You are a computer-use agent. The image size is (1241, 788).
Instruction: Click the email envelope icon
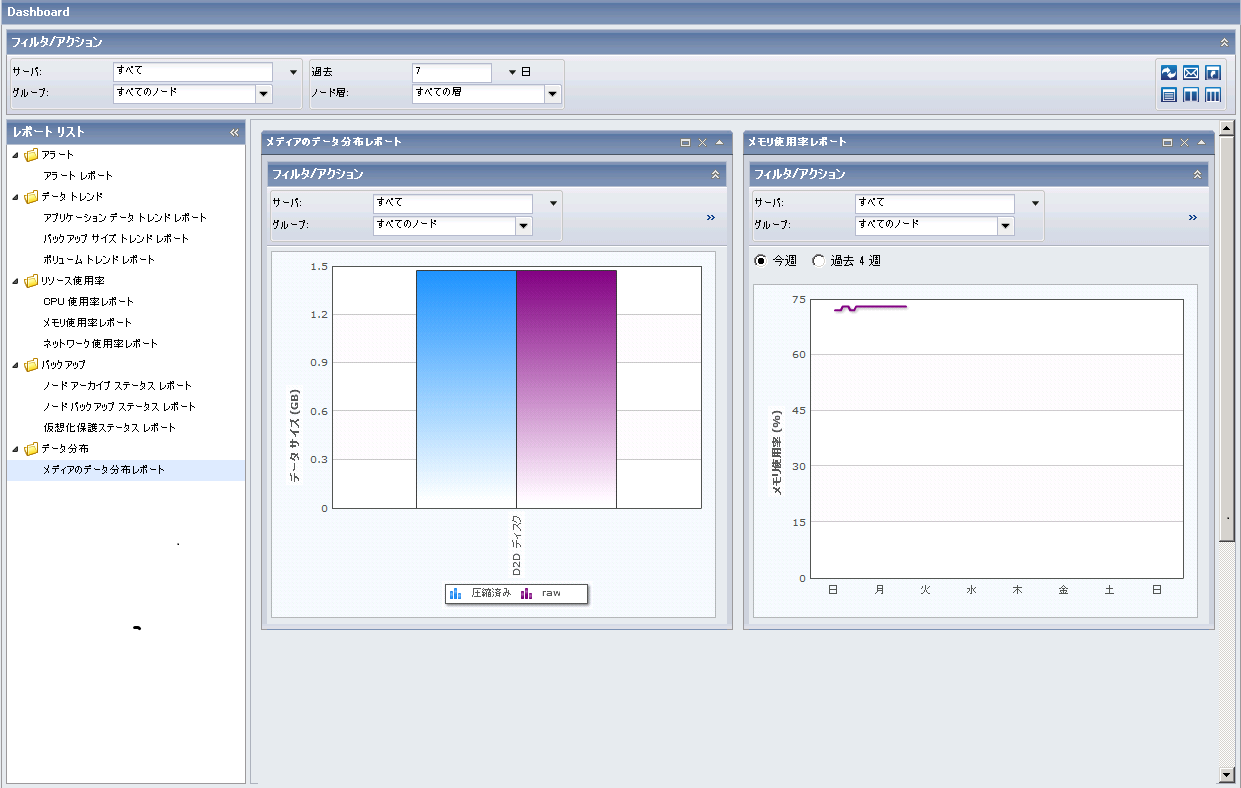1190,73
